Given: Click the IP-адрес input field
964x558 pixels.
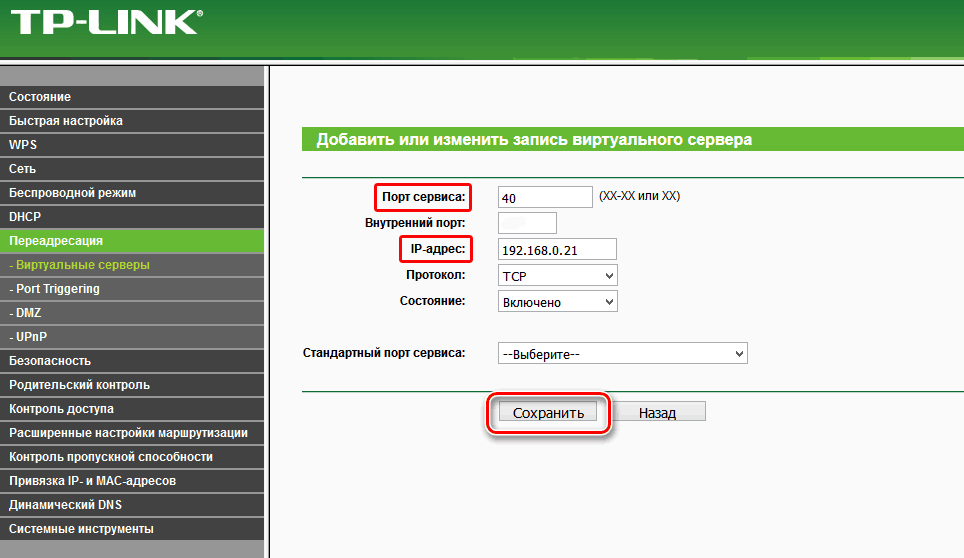Looking at the screenshot, I should [557, 249].
